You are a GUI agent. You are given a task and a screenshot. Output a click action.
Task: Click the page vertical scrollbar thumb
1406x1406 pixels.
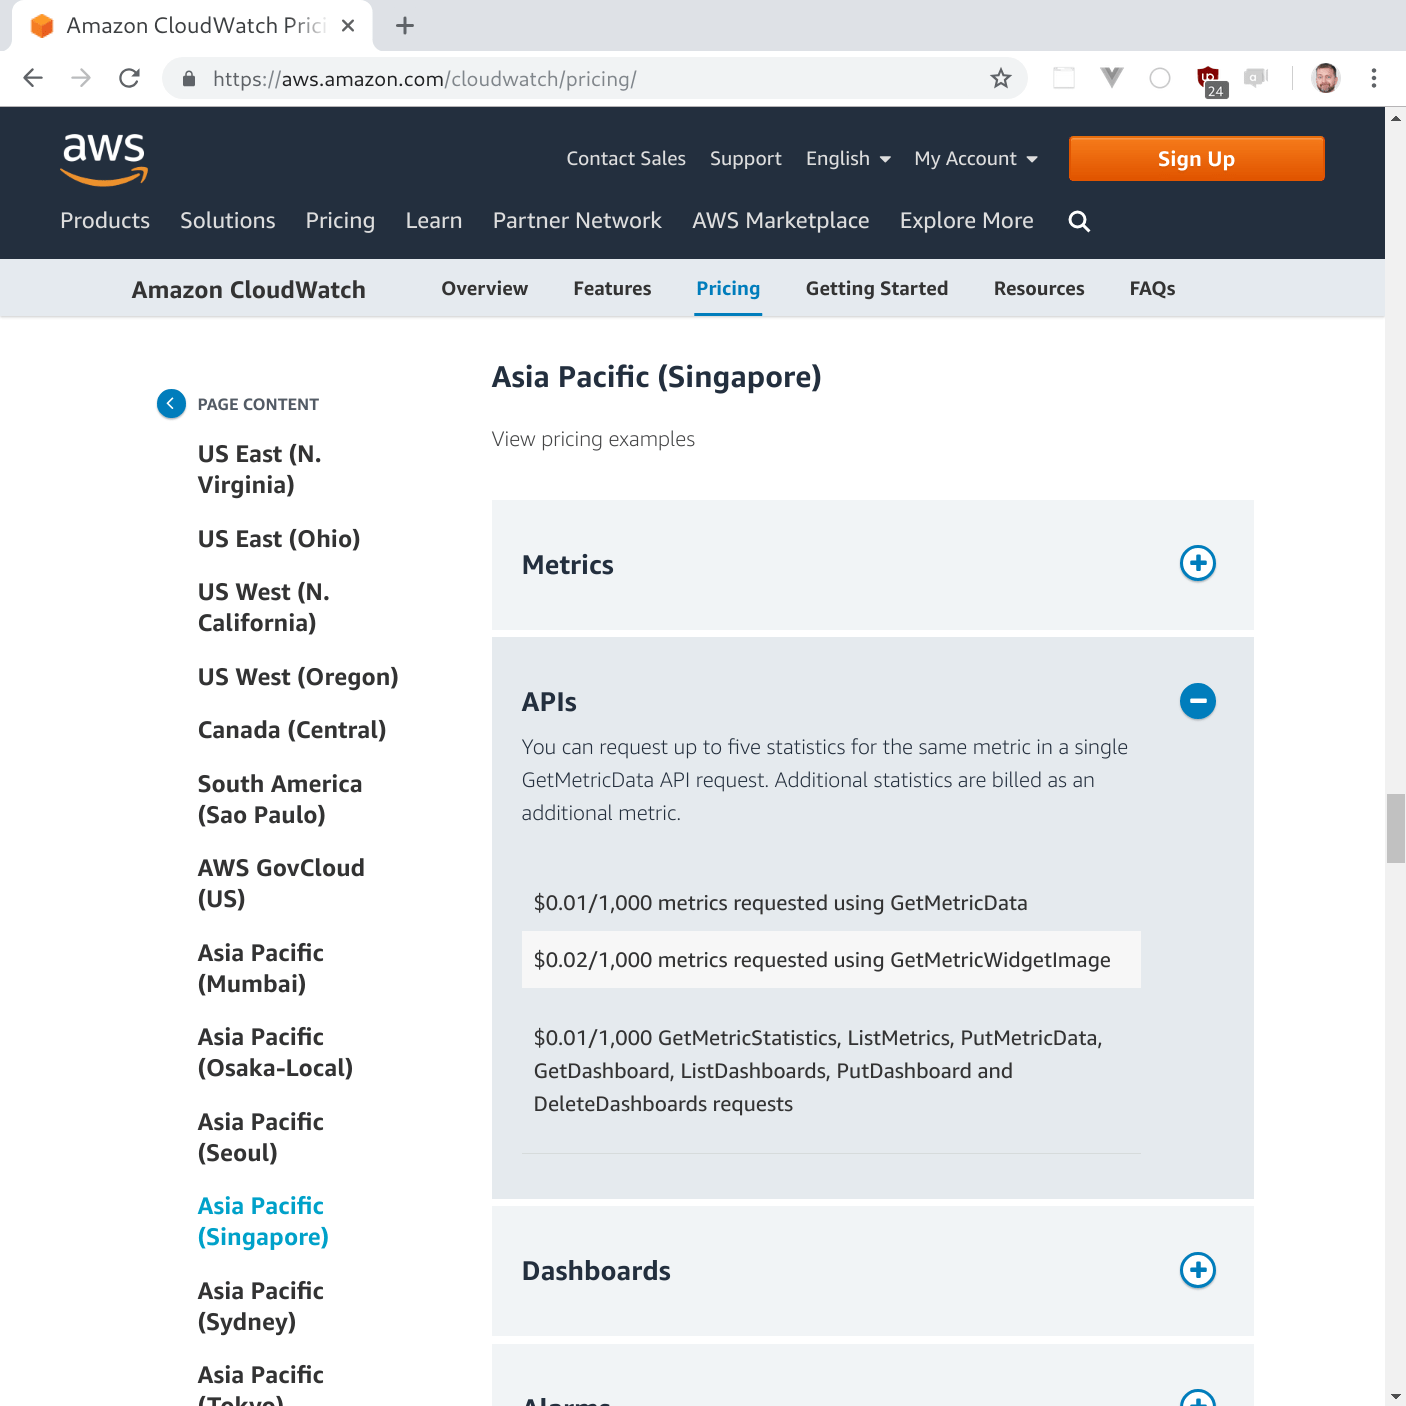[x=1395, y=828]
